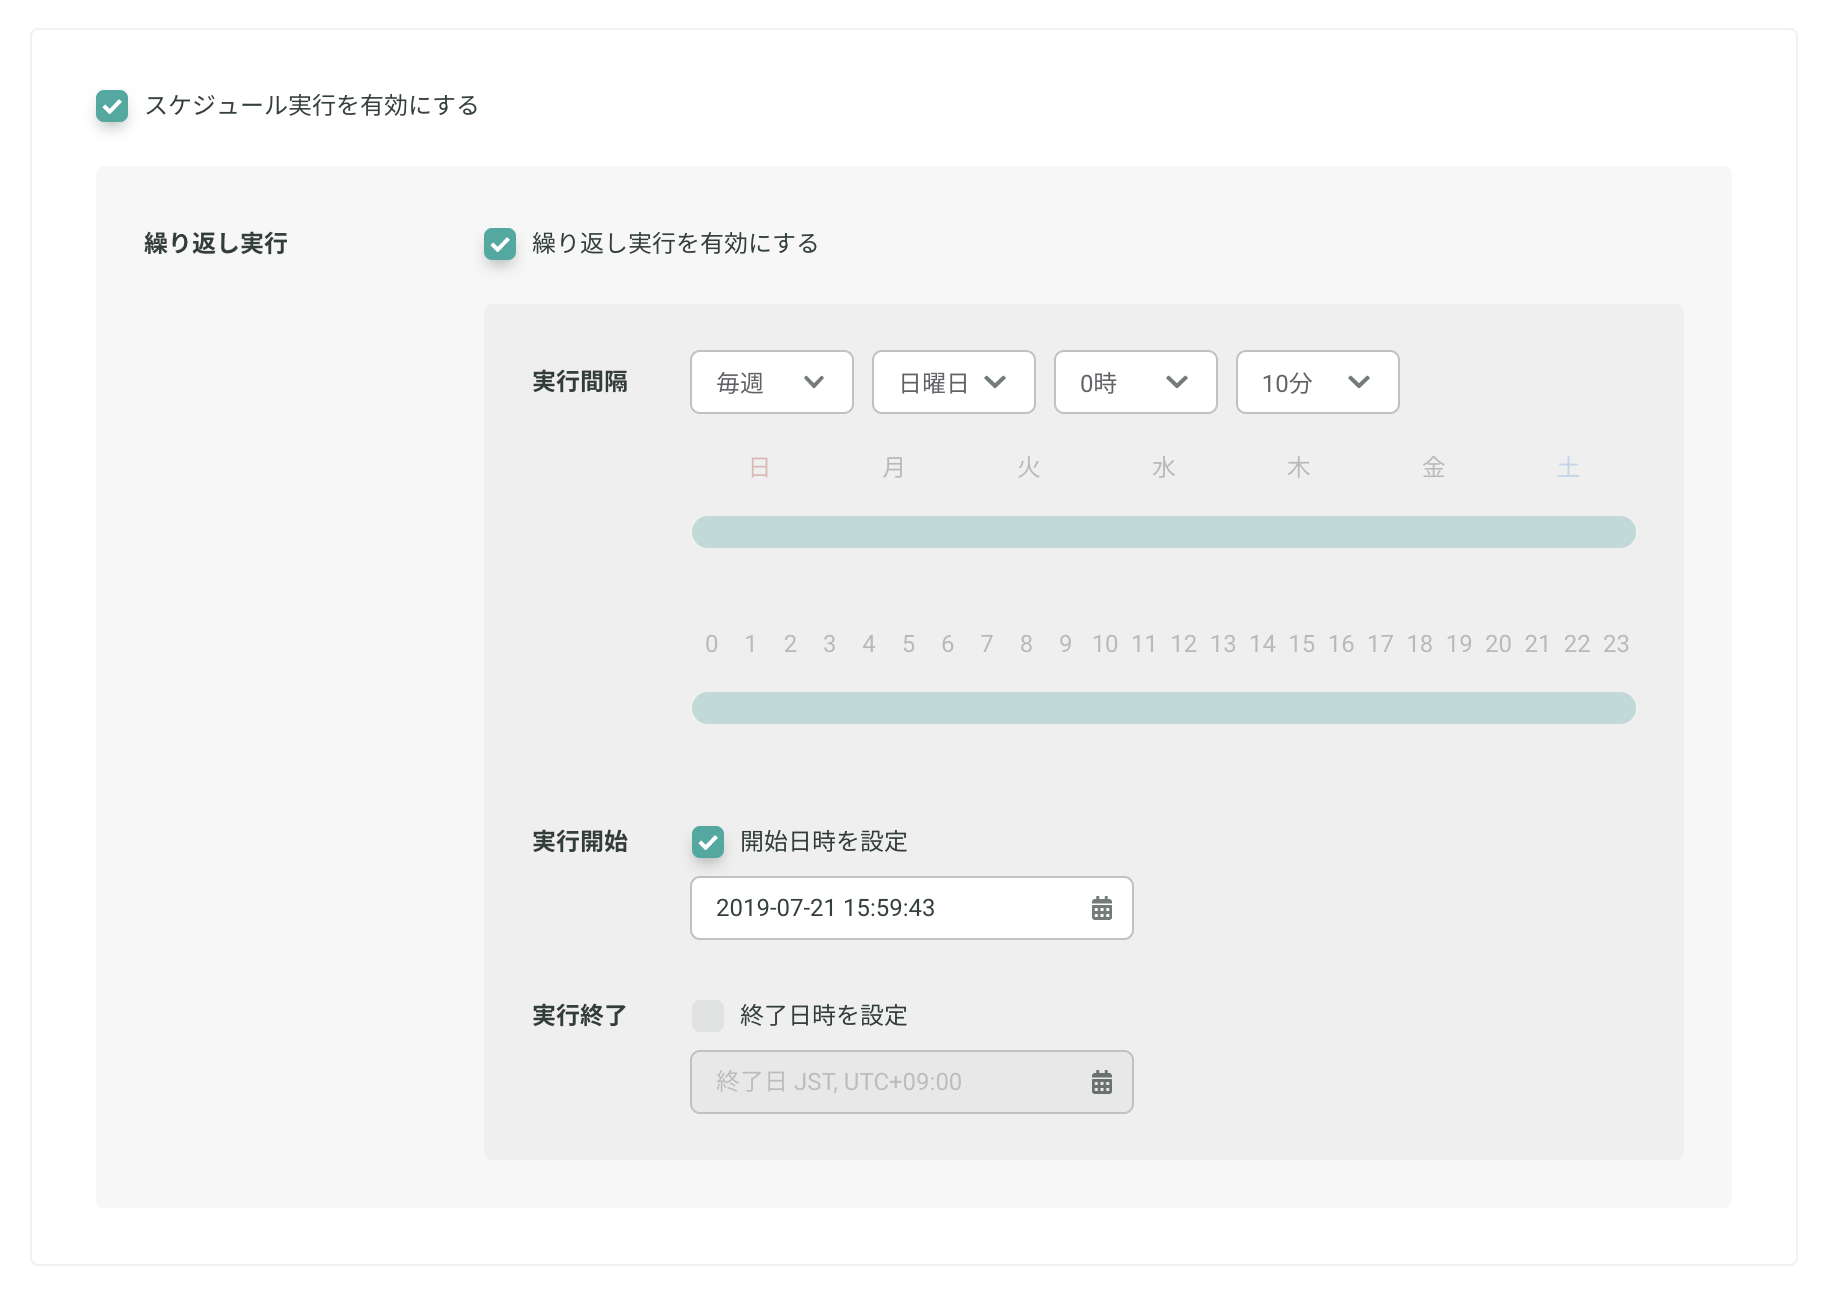Image resolution: width=1828 pixels, height=1290 pixels.
Task: Click start date field 2019-07-21 15:59:43
Action: [912, 908]
